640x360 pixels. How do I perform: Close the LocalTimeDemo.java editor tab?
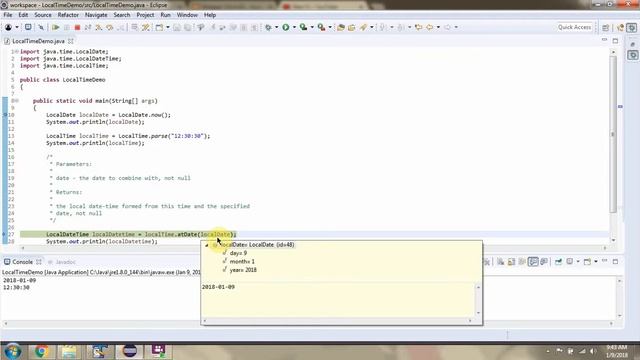pos(71,41)
